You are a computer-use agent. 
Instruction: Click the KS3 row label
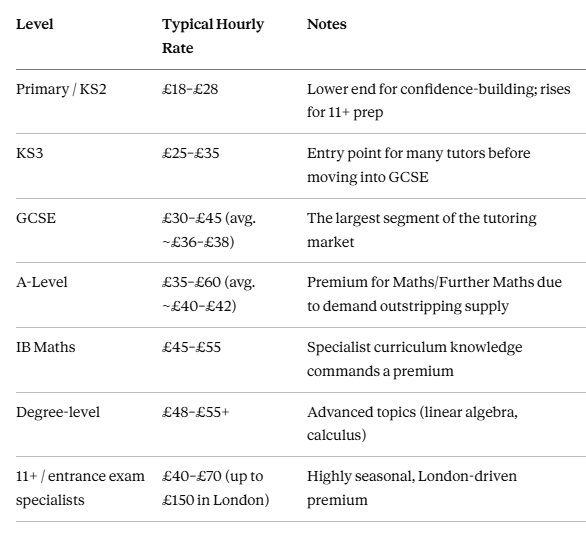coord(30,153)
